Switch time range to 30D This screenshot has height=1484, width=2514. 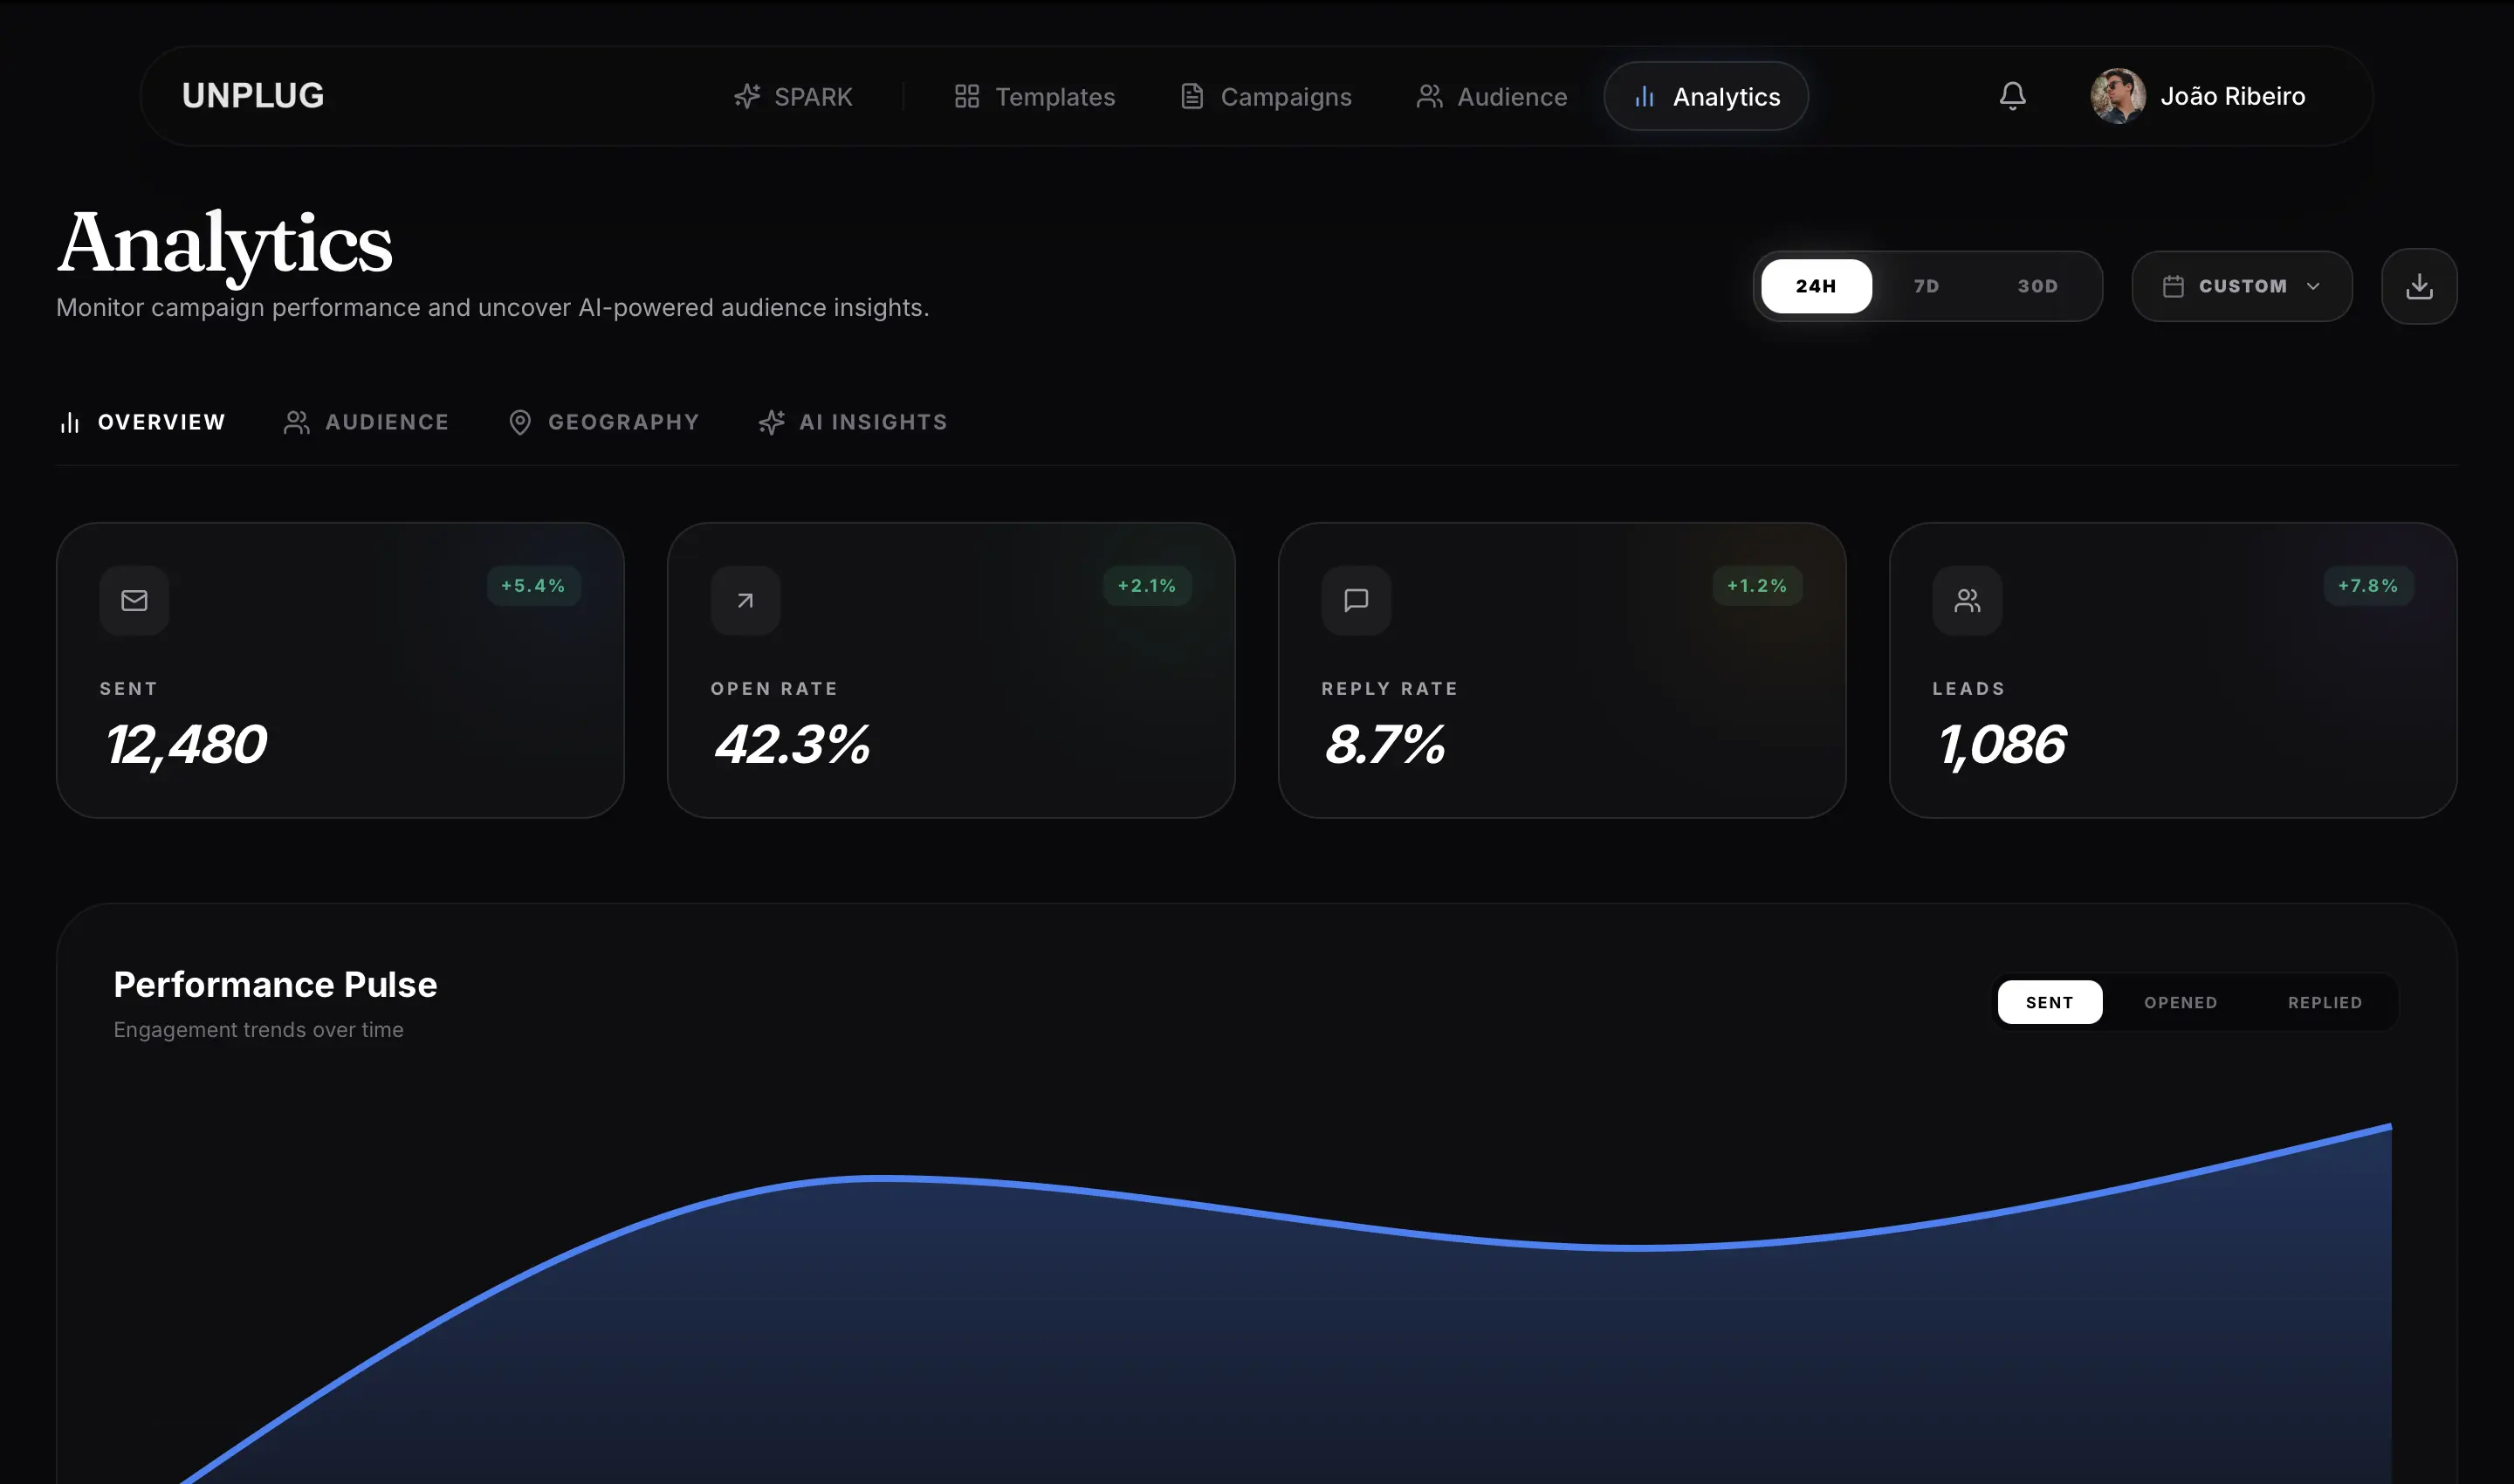[x=2037, y=286]
